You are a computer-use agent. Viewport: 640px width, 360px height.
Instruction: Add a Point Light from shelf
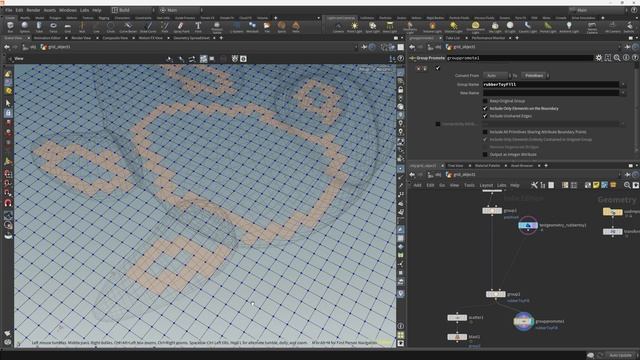tap(354, 27)
